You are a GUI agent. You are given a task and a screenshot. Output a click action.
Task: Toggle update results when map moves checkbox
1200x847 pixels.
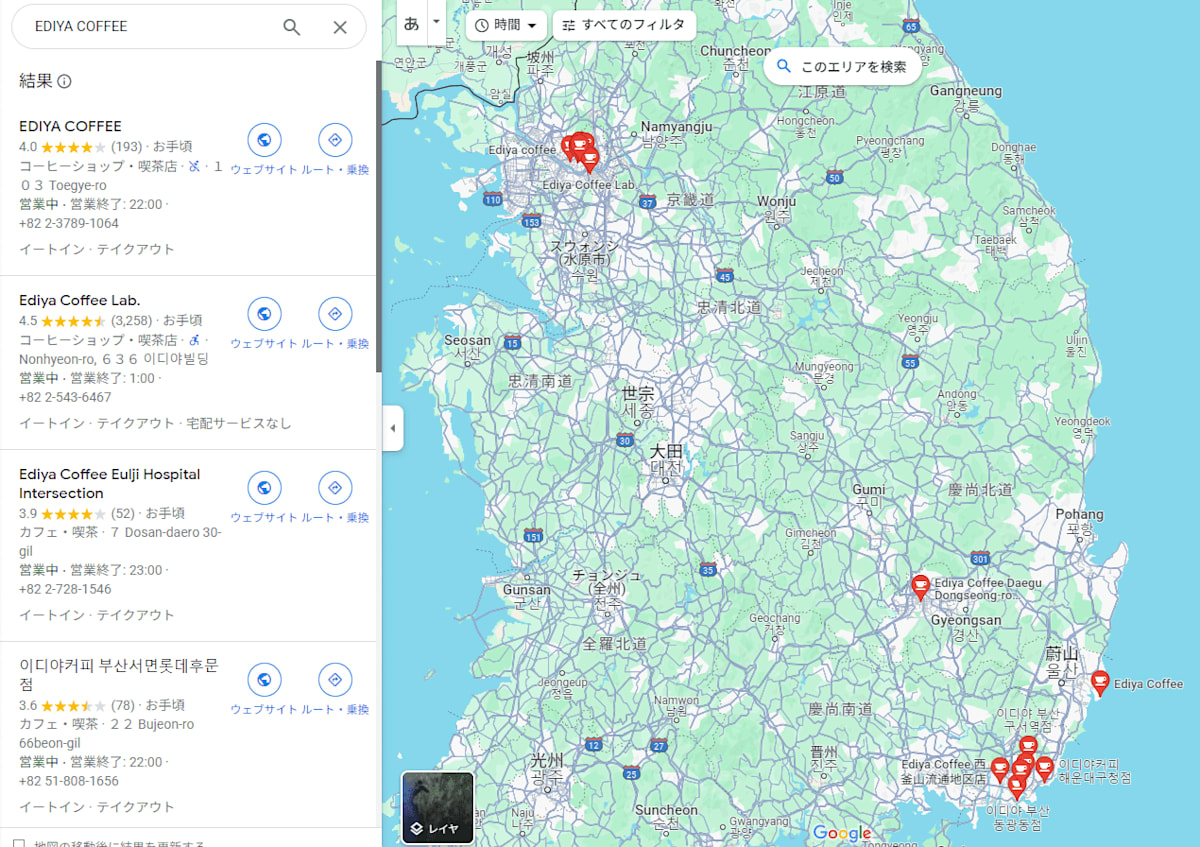click(19, 842)
